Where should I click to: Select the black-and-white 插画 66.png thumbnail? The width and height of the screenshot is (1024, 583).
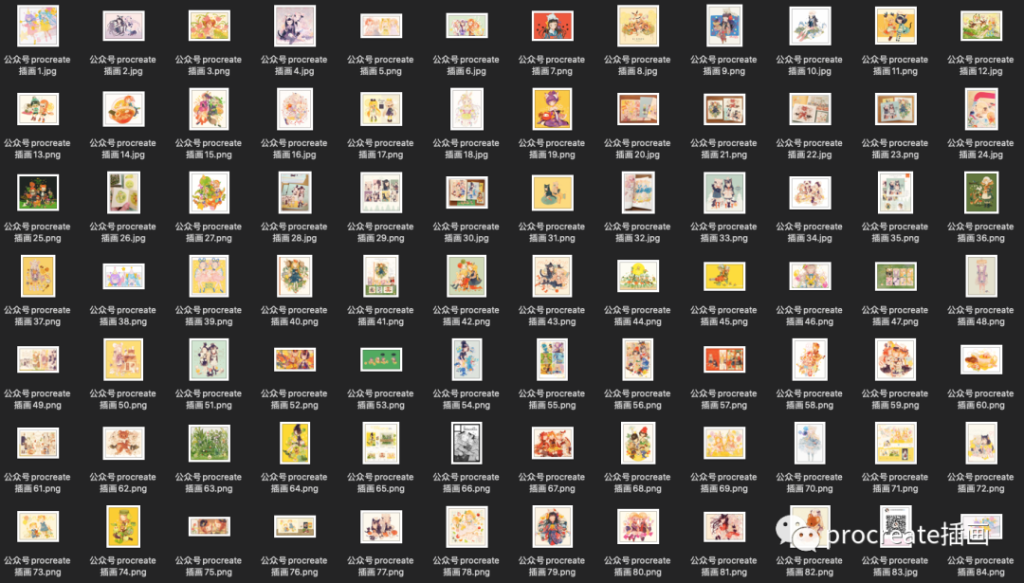point(466,442)
